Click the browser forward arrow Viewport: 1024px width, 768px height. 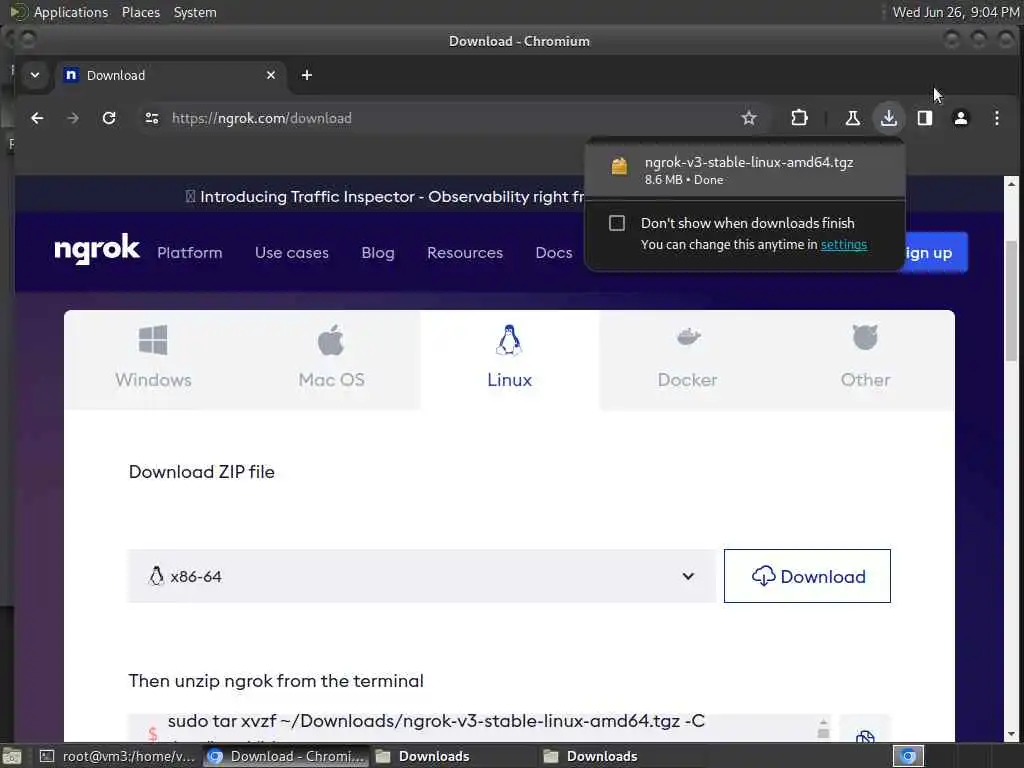point(73,118)
